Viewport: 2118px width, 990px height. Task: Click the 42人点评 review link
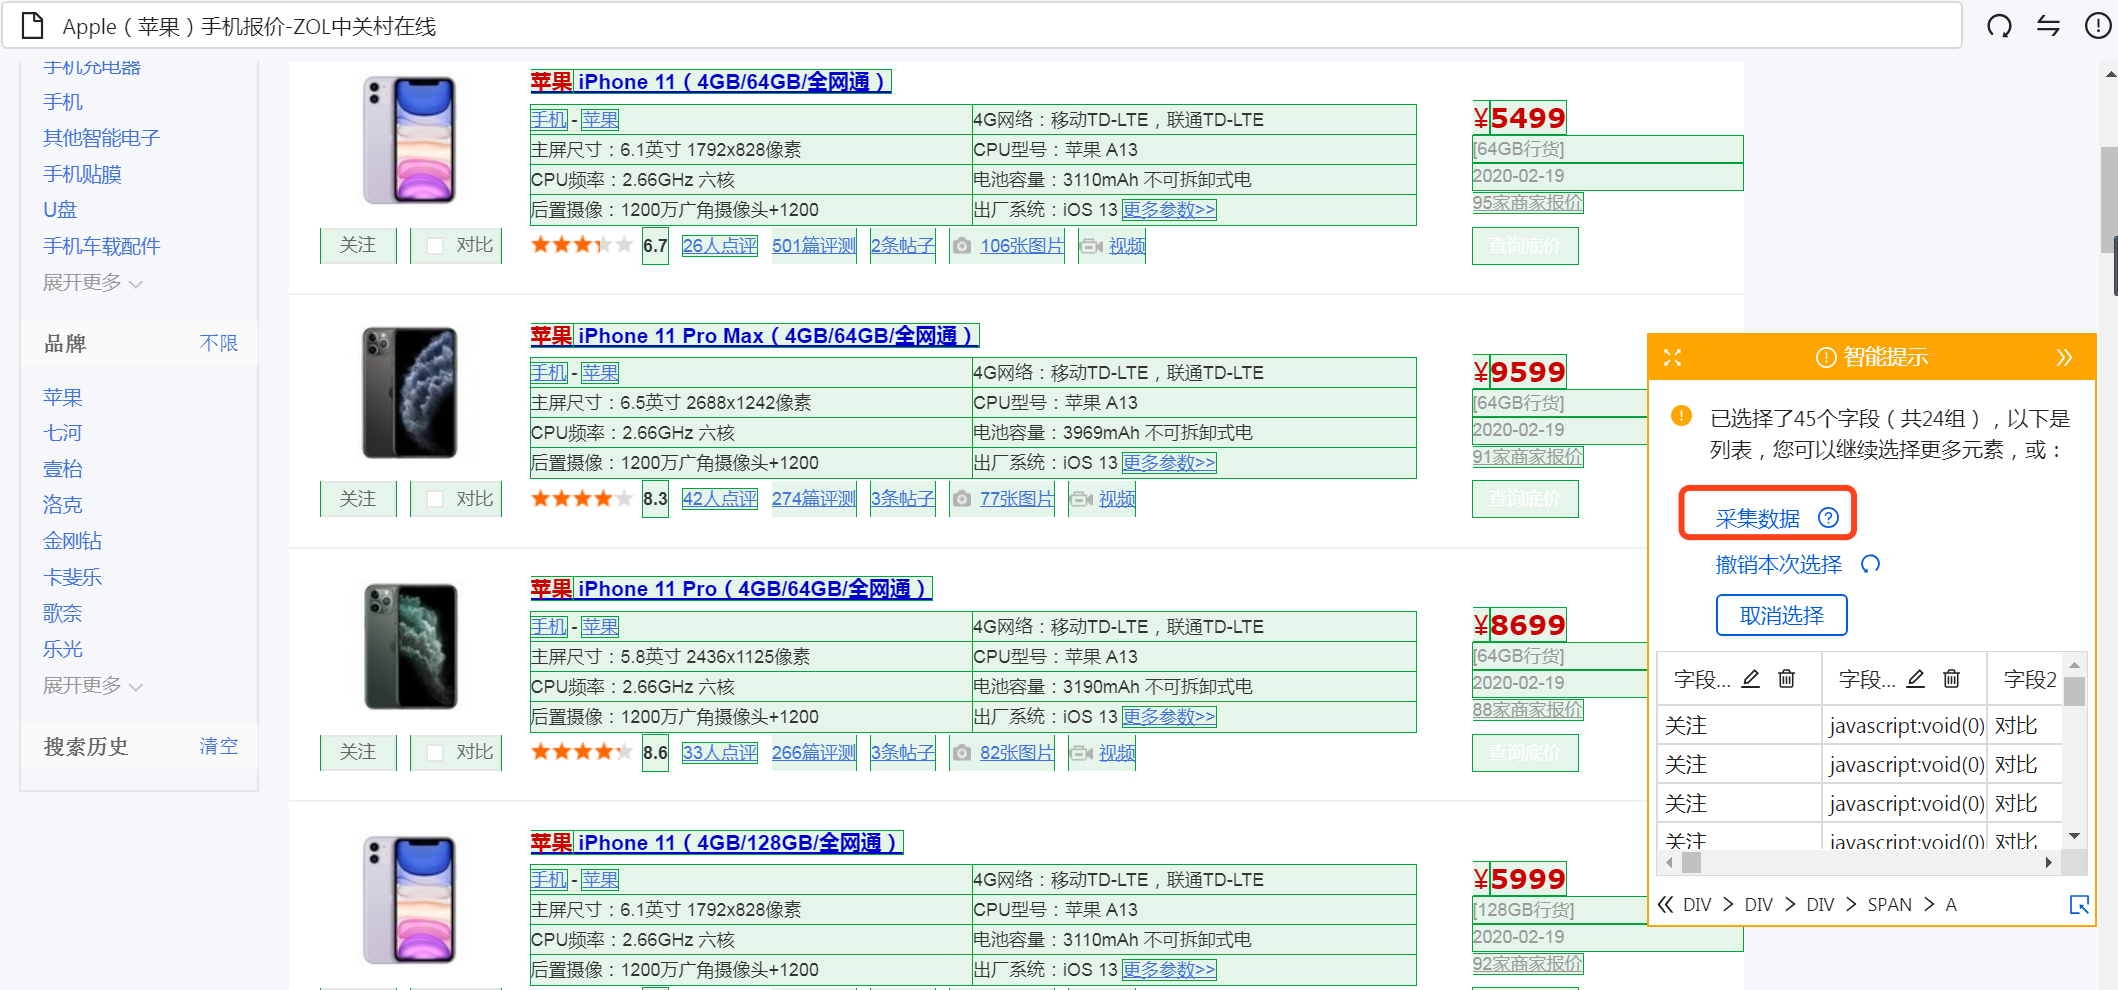720,499
